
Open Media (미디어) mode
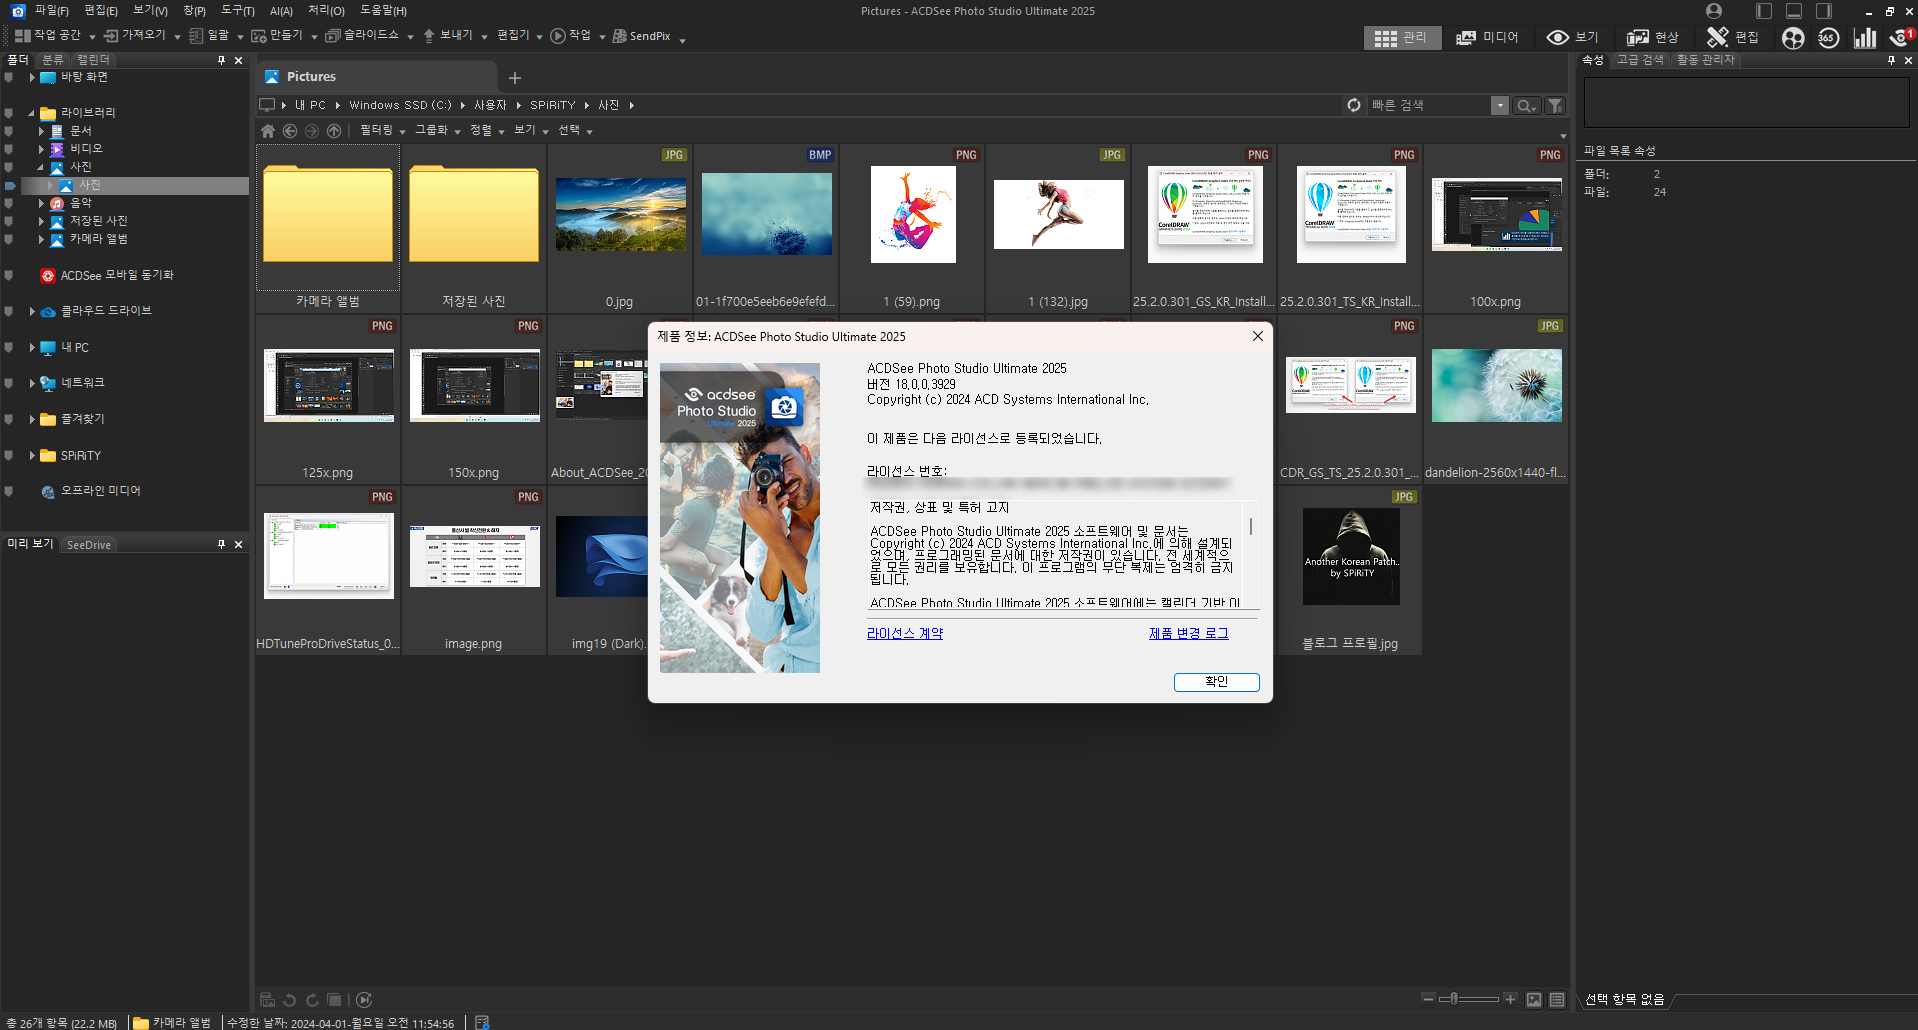1487,37
